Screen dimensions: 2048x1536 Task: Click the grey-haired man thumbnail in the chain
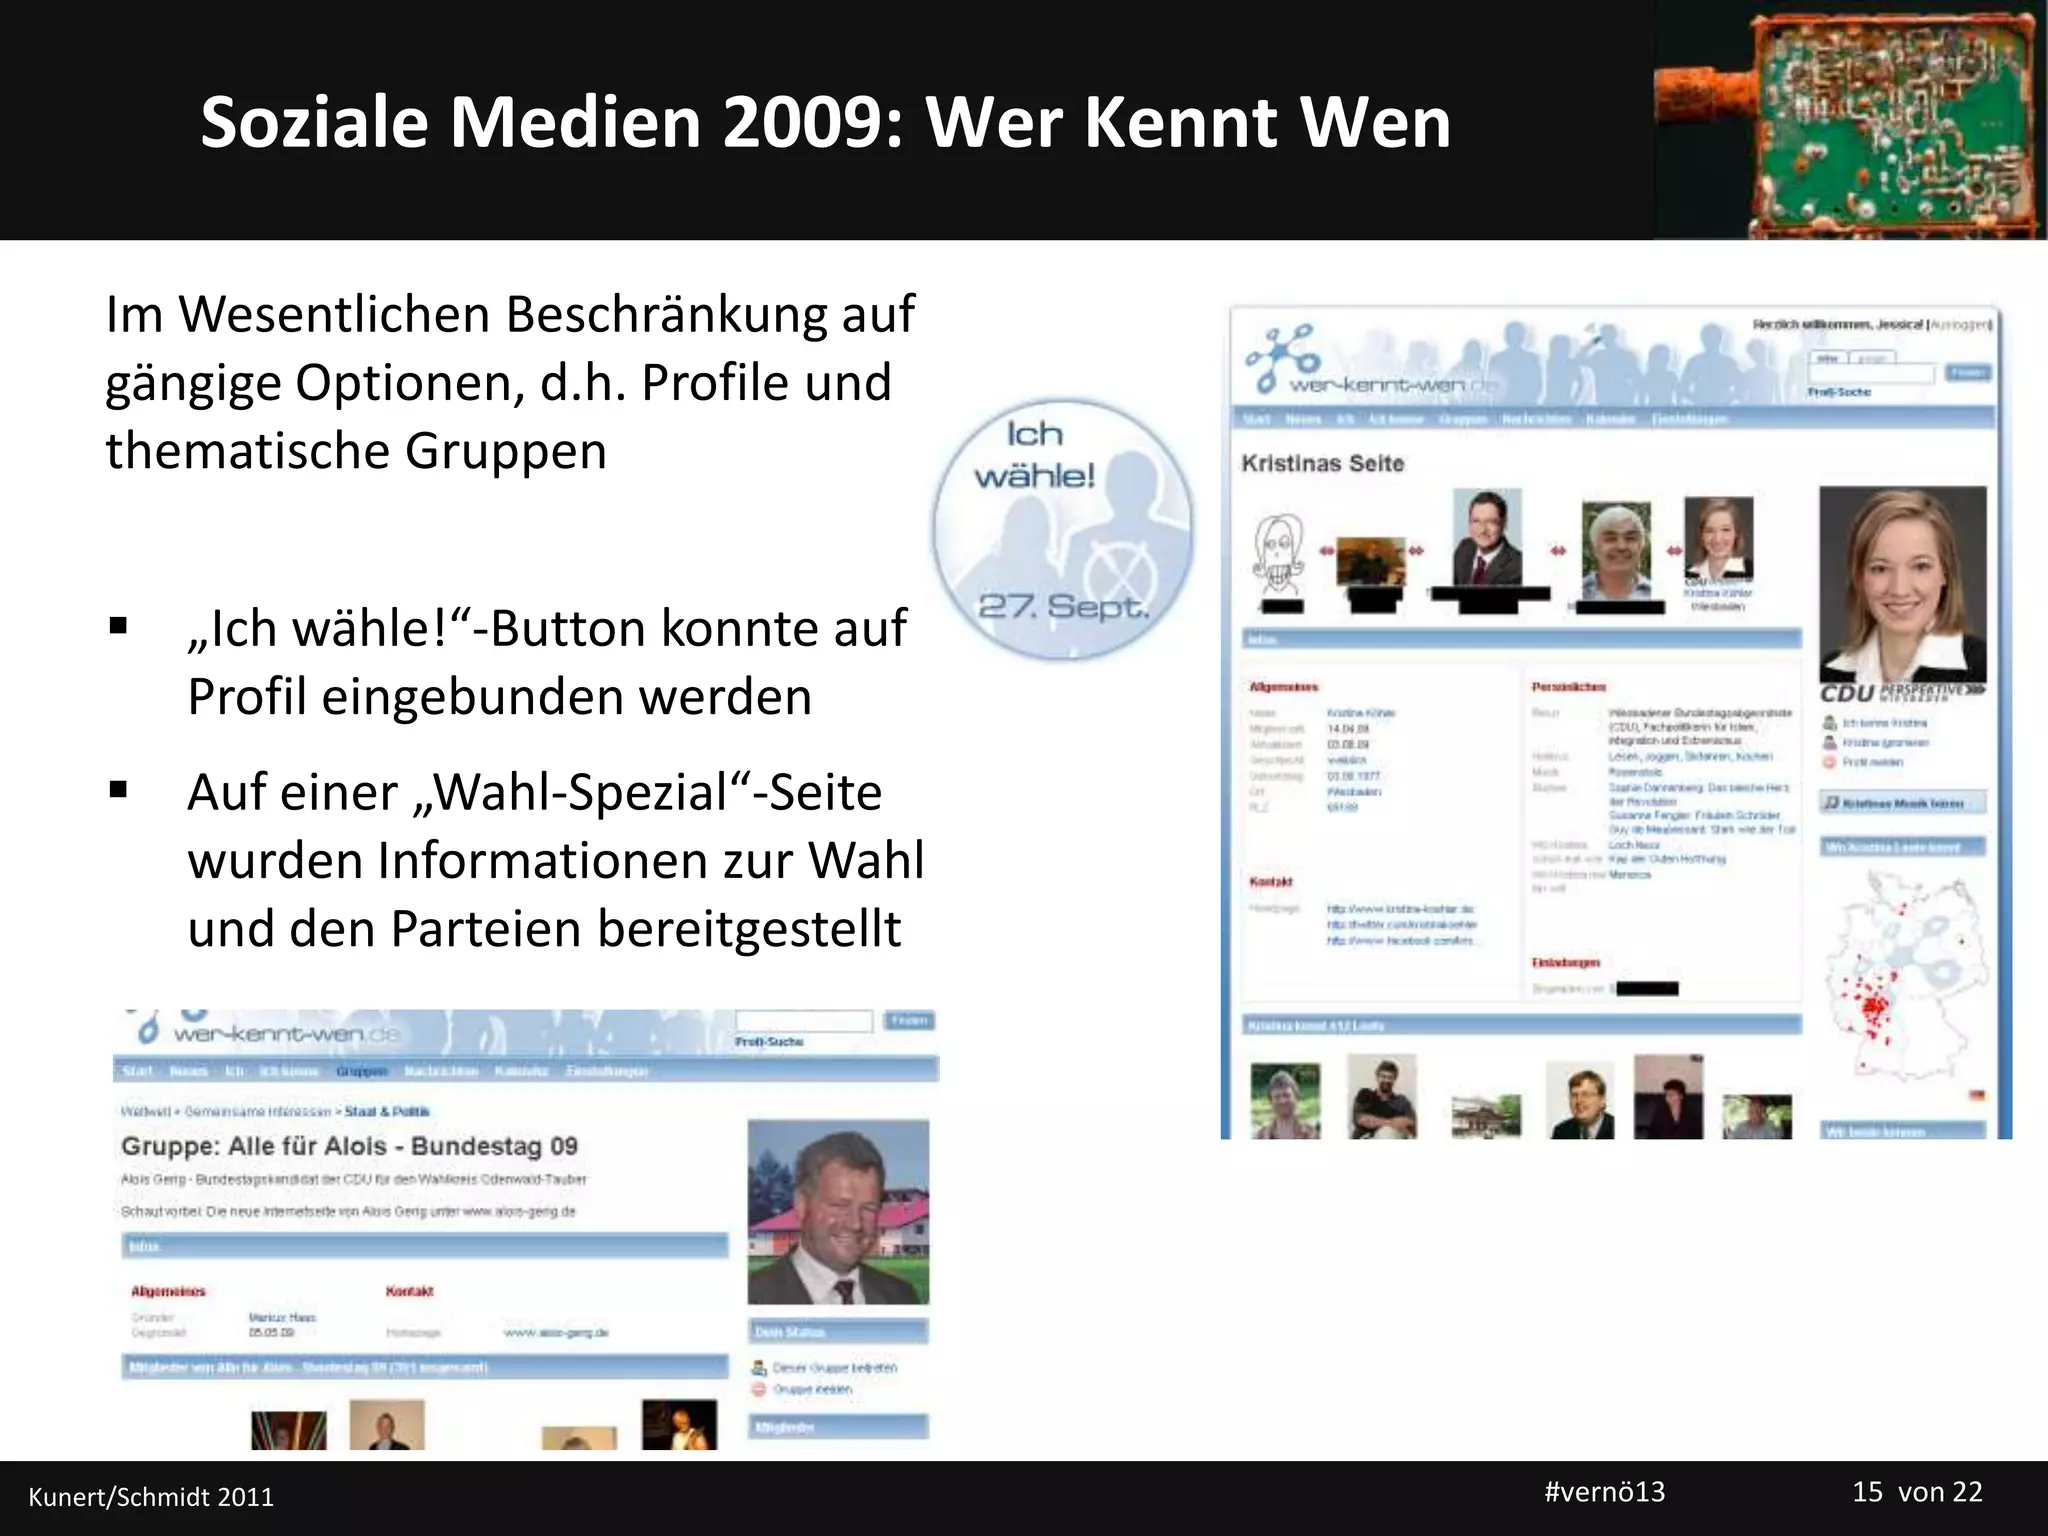coord(1616,550)
